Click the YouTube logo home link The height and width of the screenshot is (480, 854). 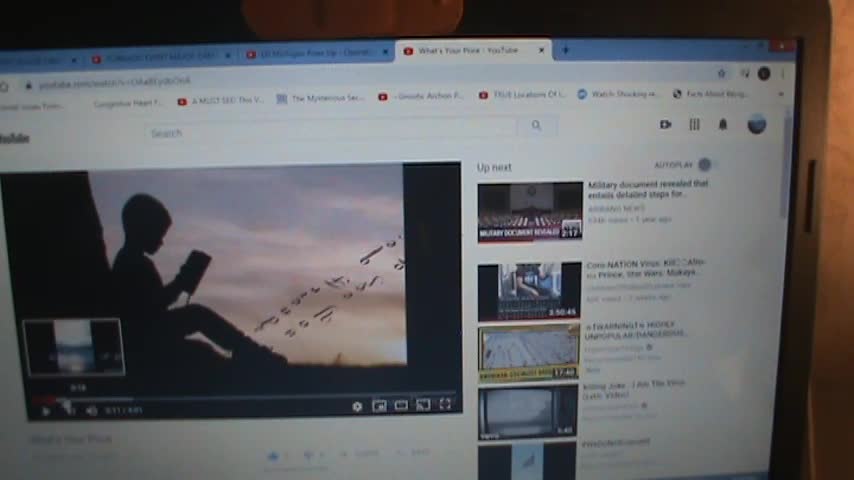[15, 138]
